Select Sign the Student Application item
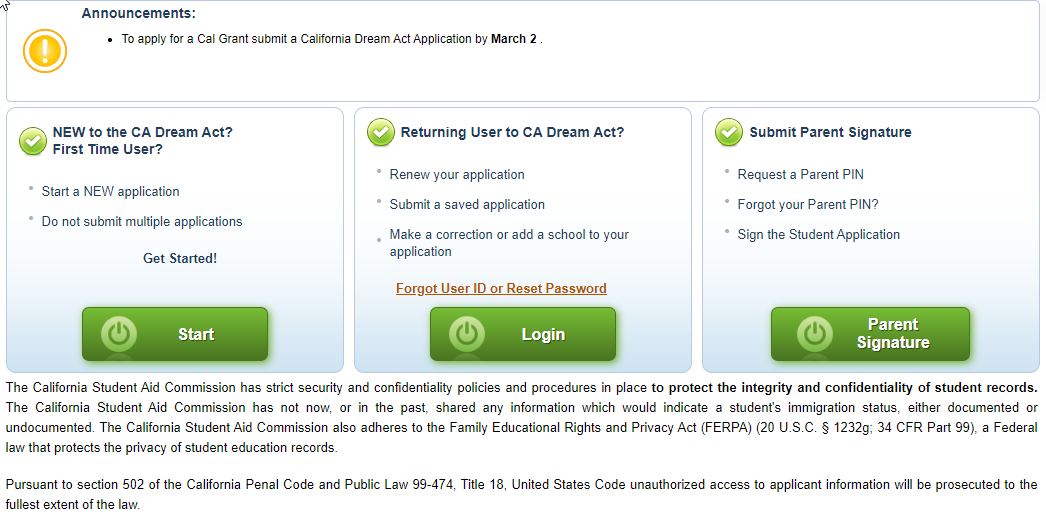The width and height of the screenshot is (1046, 522). [x=818, y=235]
